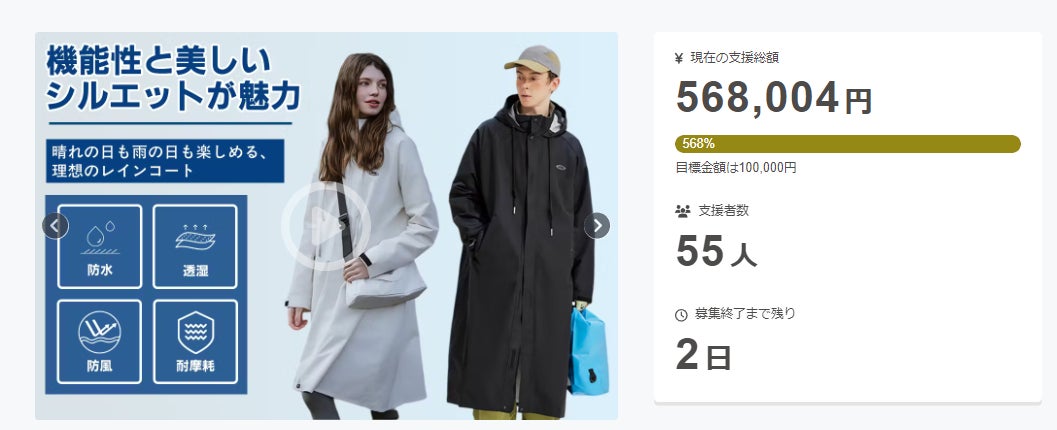Advance to the next slide with the right arrow

pos(597,226)
